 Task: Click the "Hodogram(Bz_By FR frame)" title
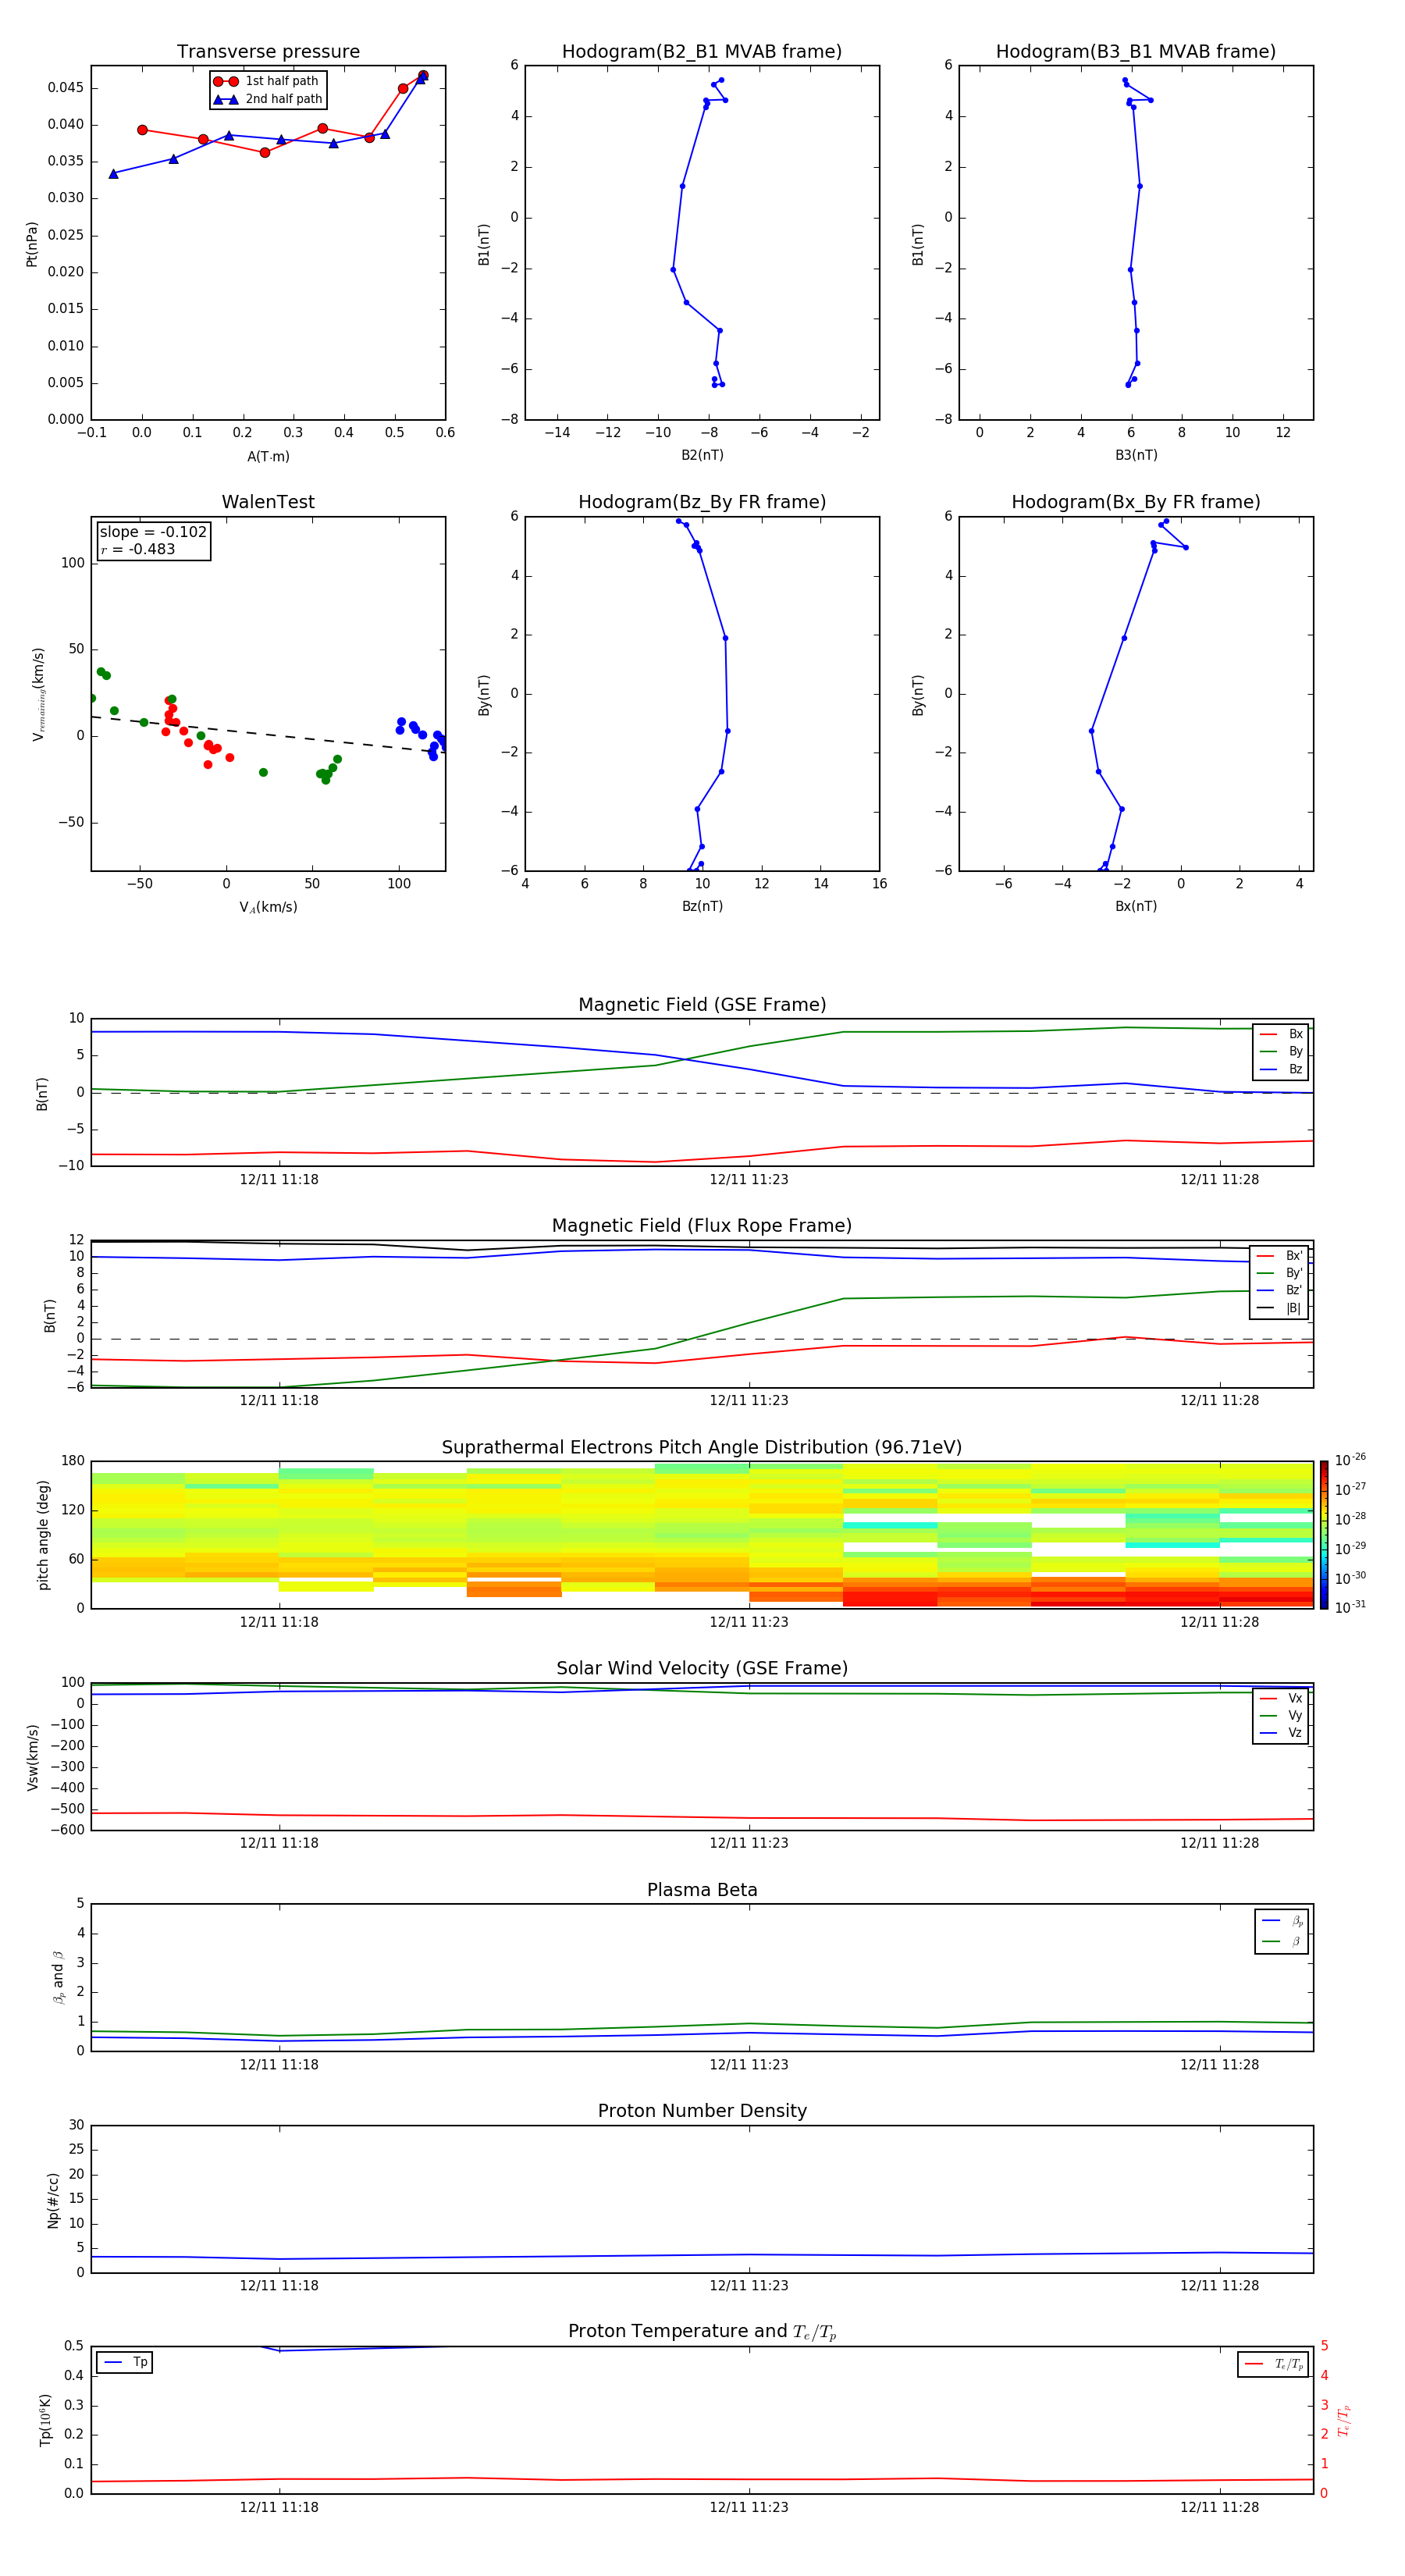pos(702,502)
